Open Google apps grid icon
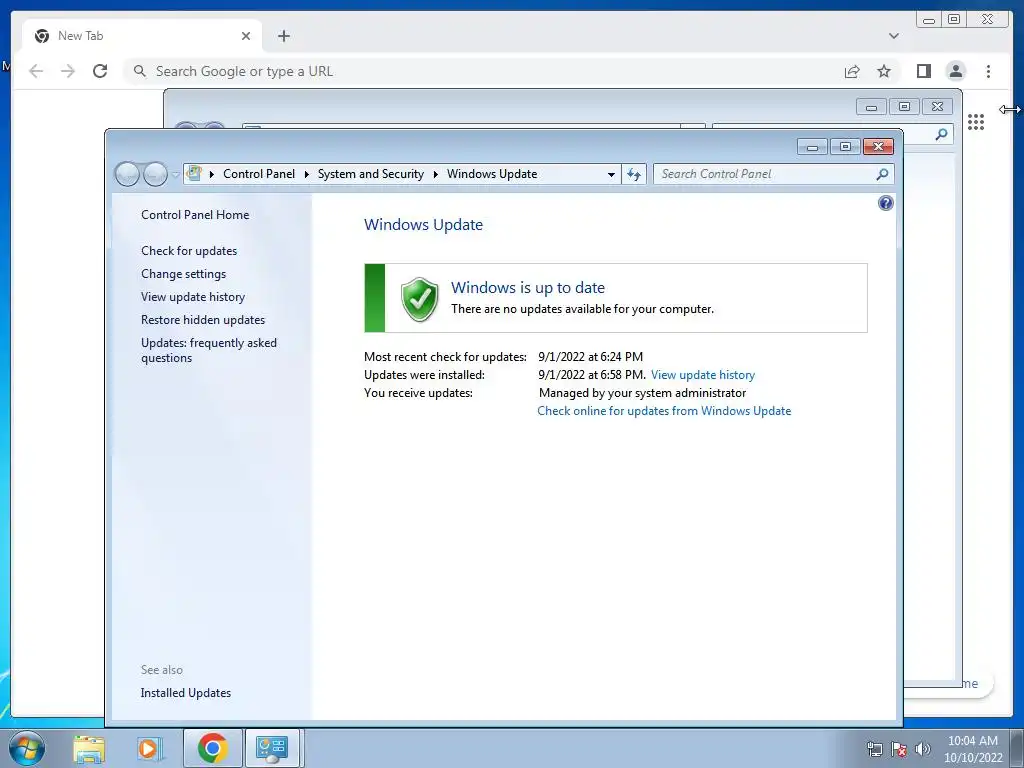 pyautogui.click(x=976, y=122)
